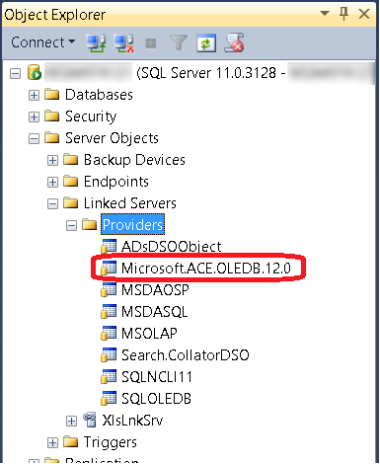The image size is (380, 464).
Task: Select the ADsDSOObject provider icon
Action: click(109, 247)
